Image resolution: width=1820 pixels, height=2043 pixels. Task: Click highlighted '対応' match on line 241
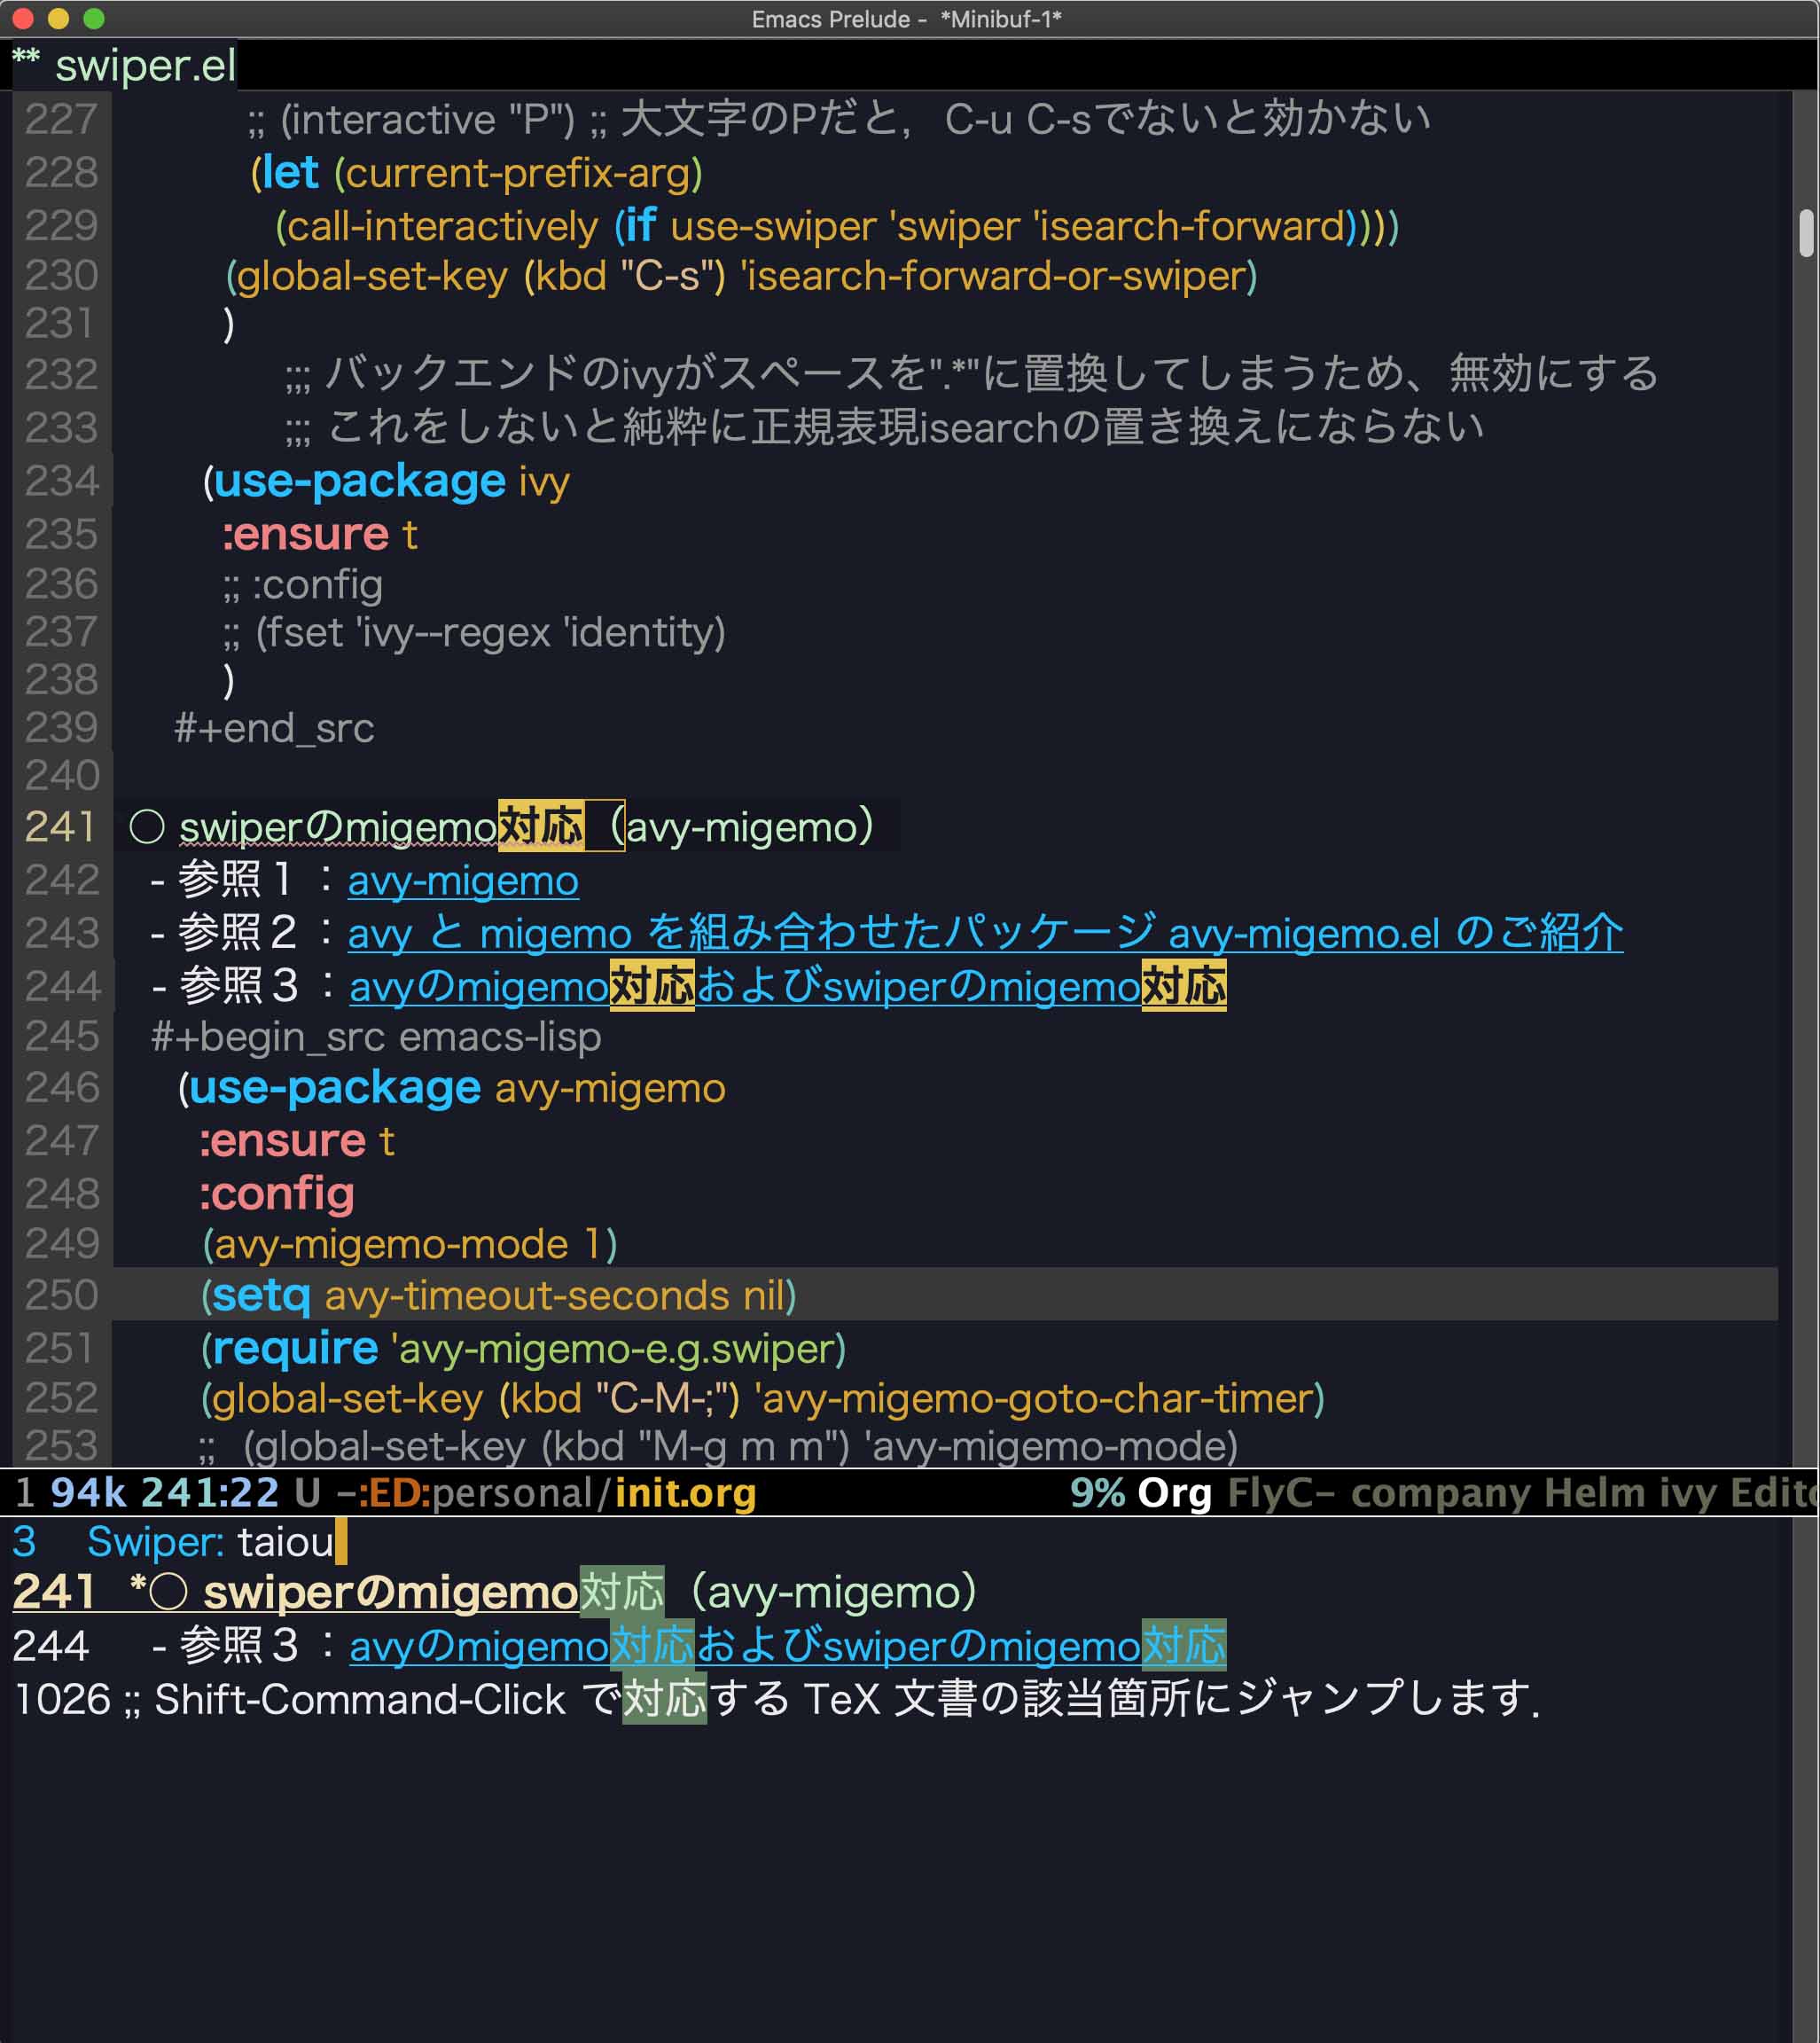541,827
